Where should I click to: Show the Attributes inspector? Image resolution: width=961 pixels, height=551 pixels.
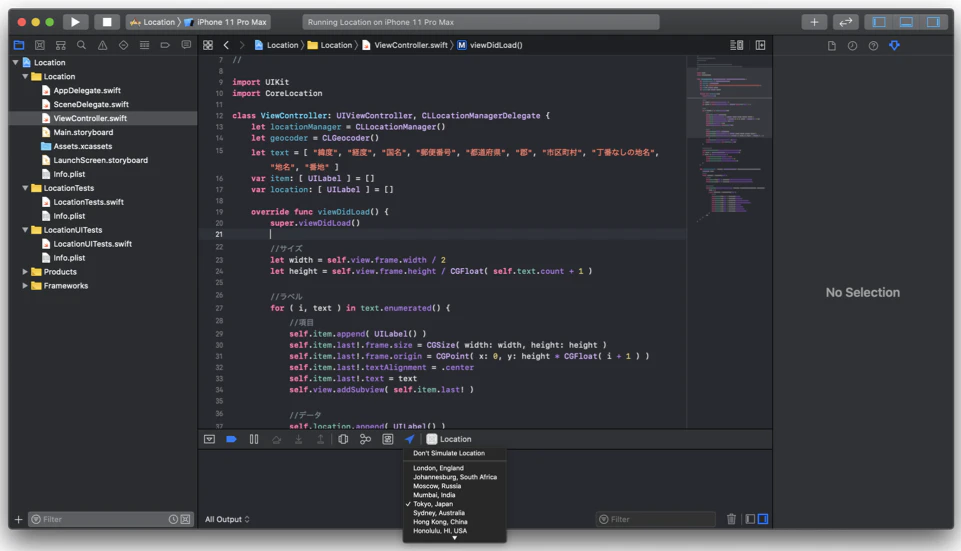pyautogui.click(x=894, y=45)
